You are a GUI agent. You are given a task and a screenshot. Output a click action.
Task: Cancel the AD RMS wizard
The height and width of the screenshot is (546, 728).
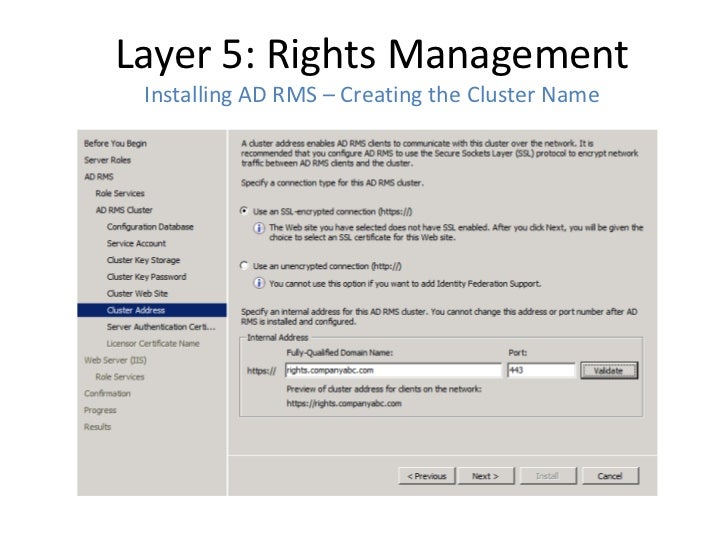610,476
